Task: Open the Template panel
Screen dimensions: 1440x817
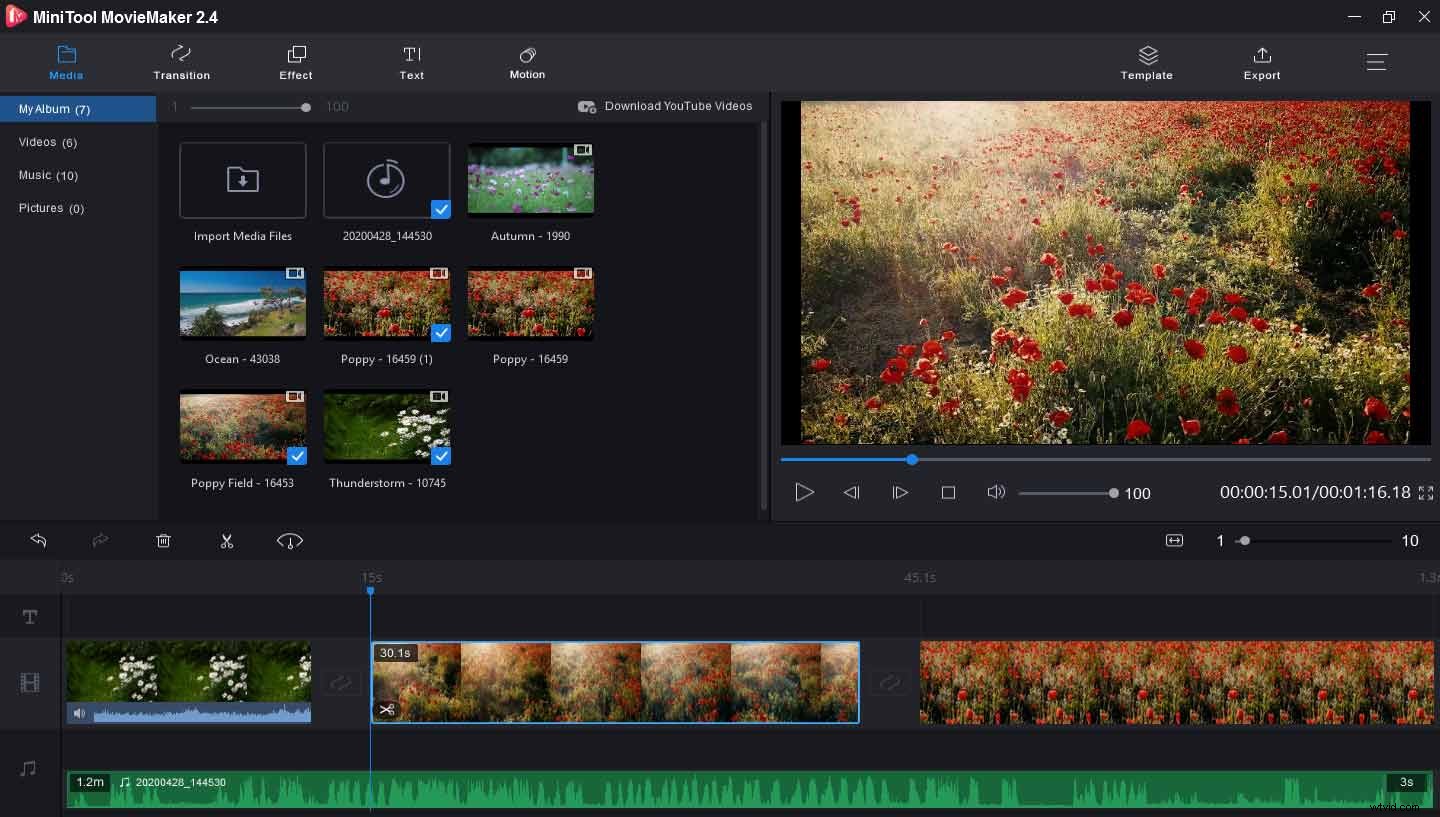Action: [x=1146, y=63]
